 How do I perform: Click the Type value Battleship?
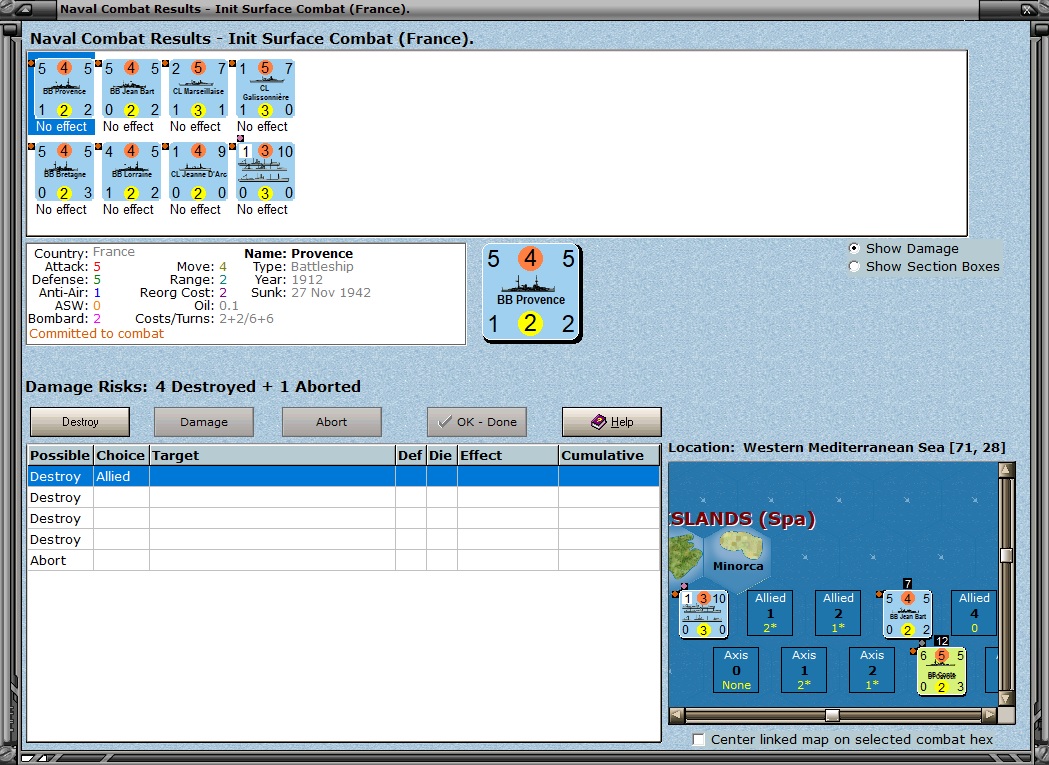(x=322, y=266)
